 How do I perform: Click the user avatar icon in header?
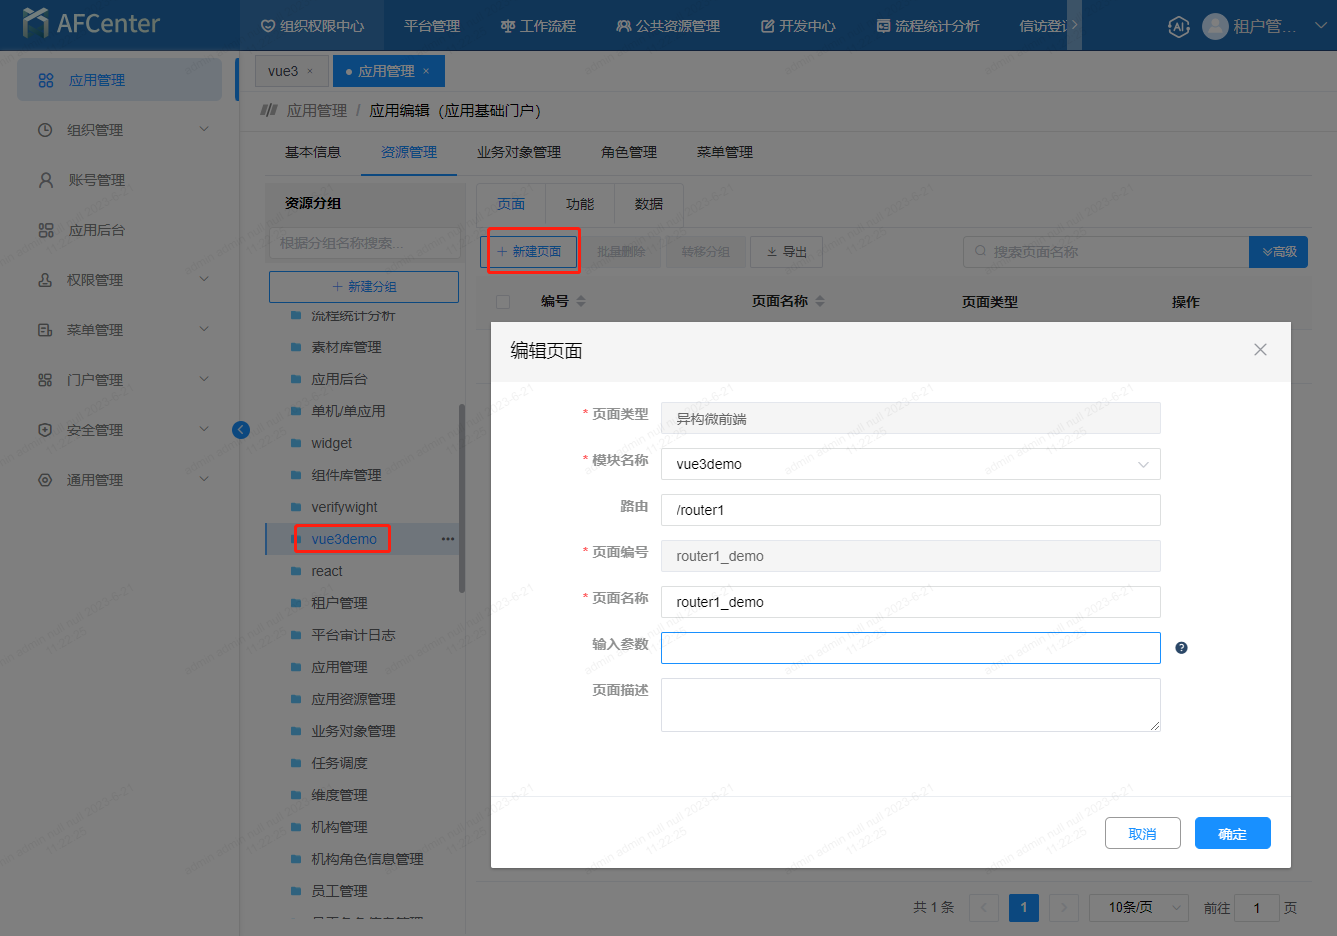(1215, 27)
